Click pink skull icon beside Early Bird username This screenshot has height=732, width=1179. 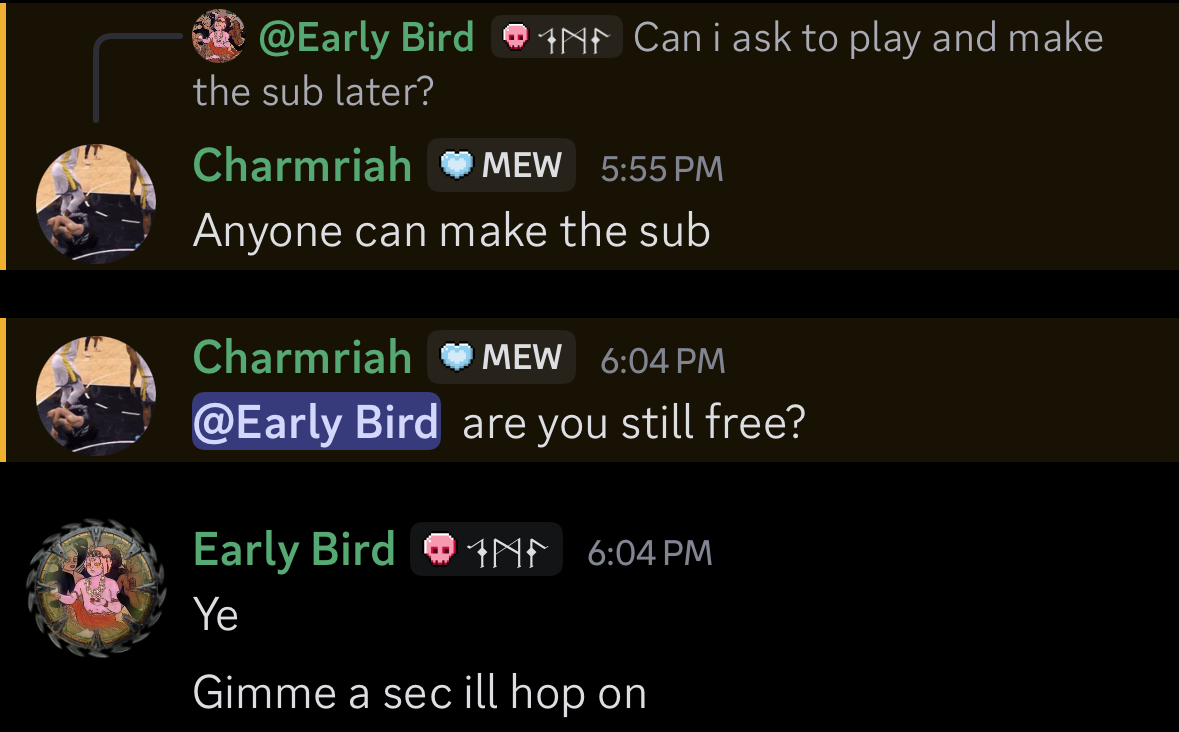[x=440, y=549]
